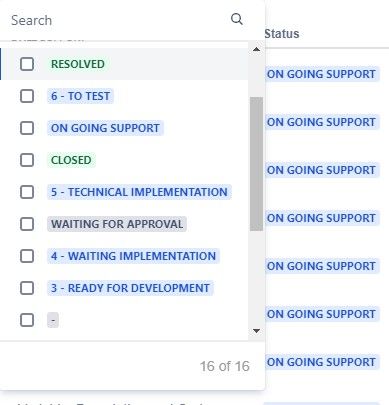
Task: Select the RESOLVED green label option
Action: pyautogui.click(x=78, y=64)
